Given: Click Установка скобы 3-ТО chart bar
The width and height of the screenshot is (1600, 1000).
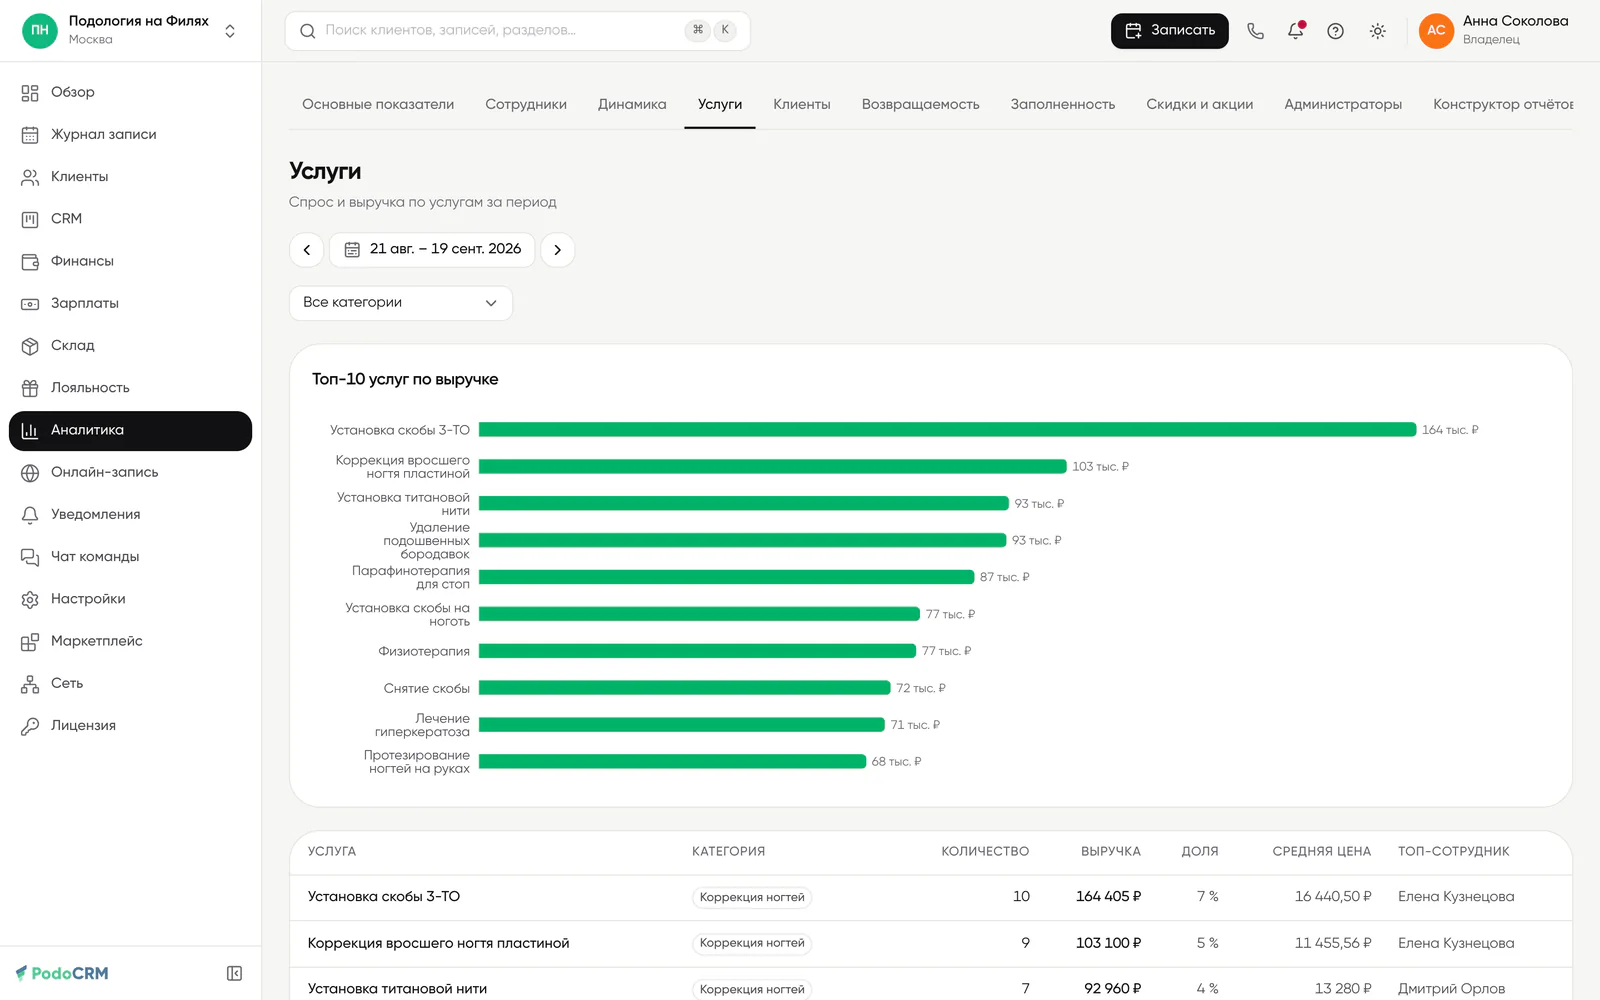Looking at the screenshot, I should coord(948,430).
